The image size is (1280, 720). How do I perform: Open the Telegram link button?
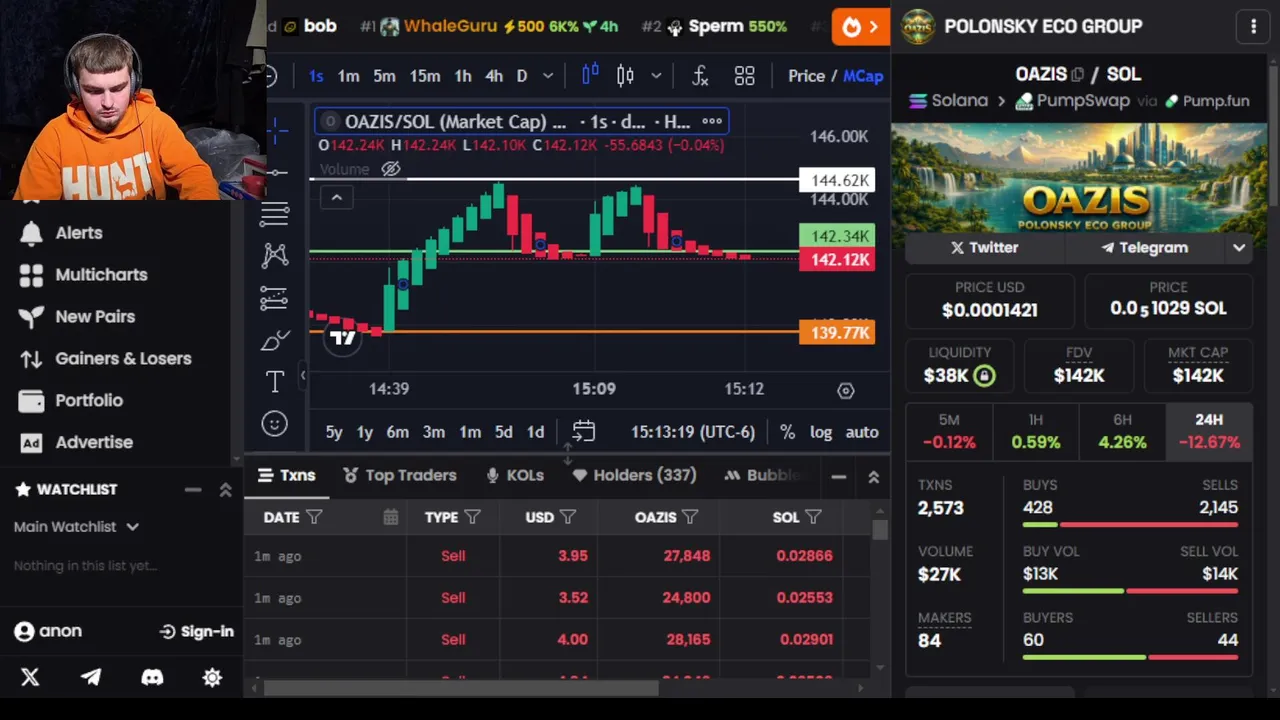pyautogui.click(x=1145, y=248)
